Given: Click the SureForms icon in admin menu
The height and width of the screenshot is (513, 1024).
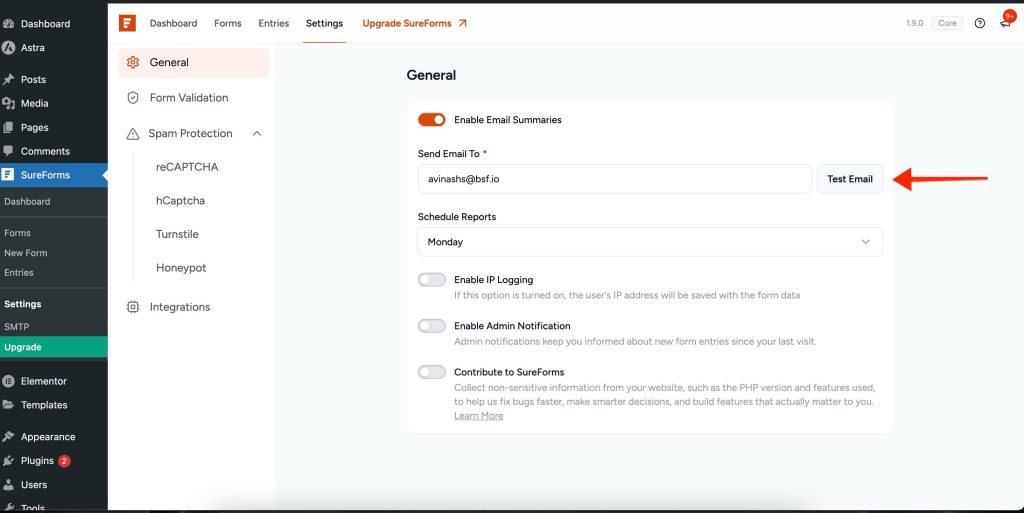Looking at the screenshot, I should (8, 175).
